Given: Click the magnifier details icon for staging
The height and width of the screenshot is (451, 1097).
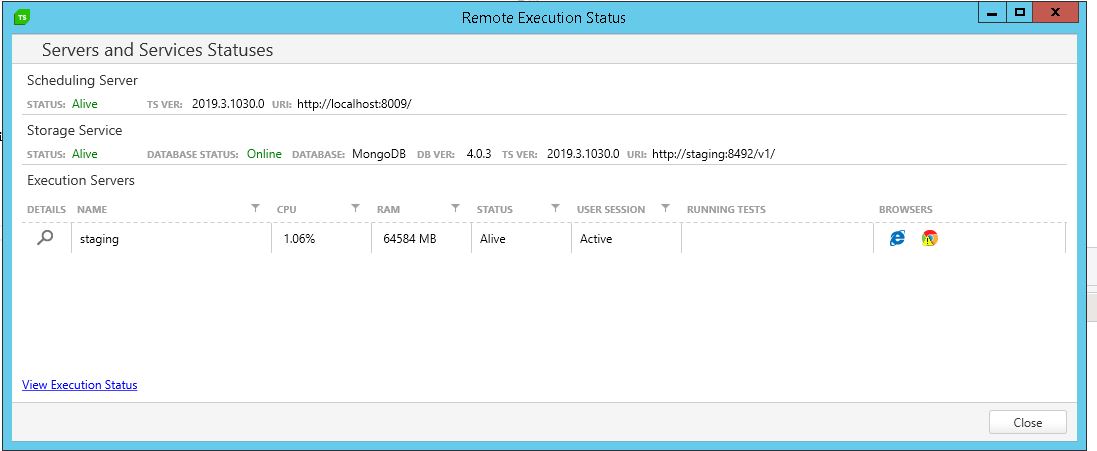Looking at the screenshot, I should tap(45, 239).
